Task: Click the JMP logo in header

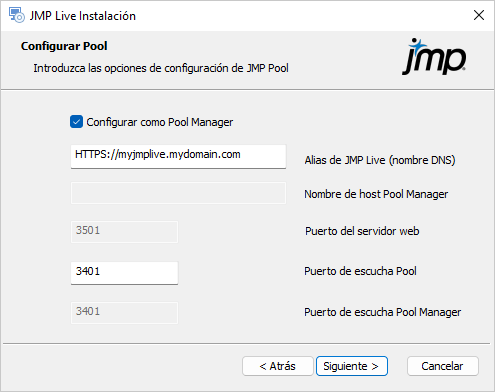Action: [x=434, y=57]
